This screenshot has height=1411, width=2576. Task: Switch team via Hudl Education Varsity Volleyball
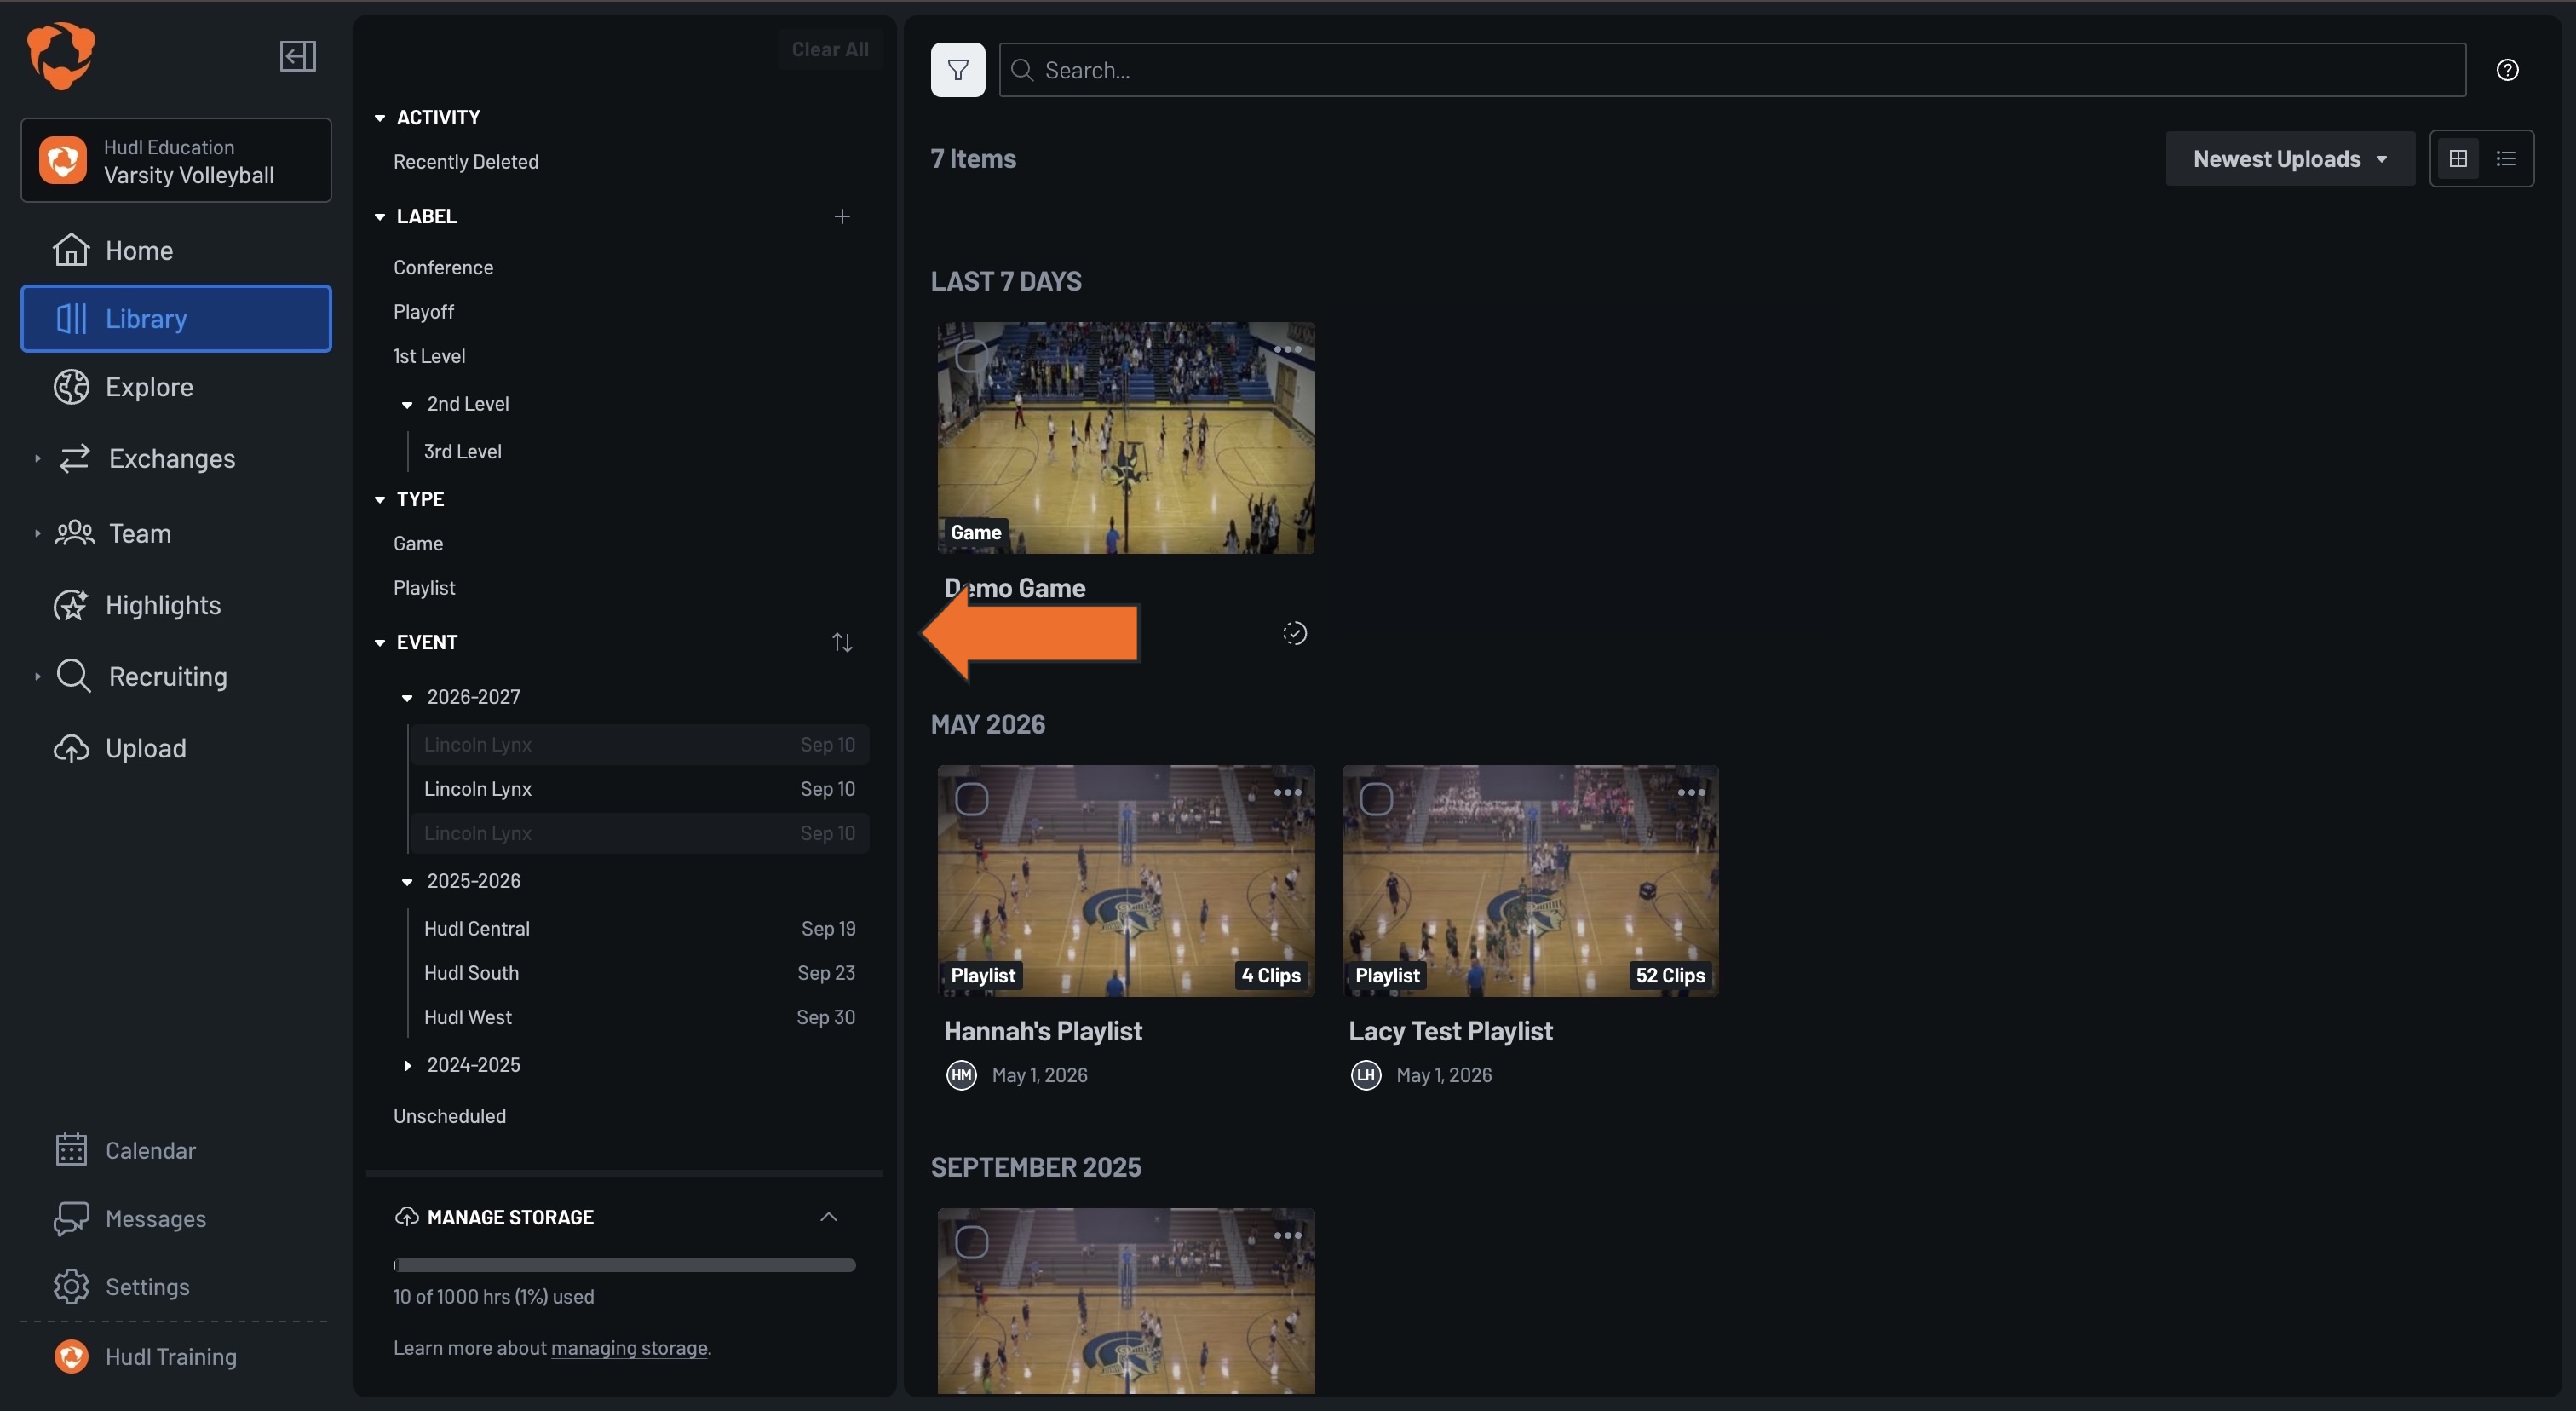click(176, 160)
